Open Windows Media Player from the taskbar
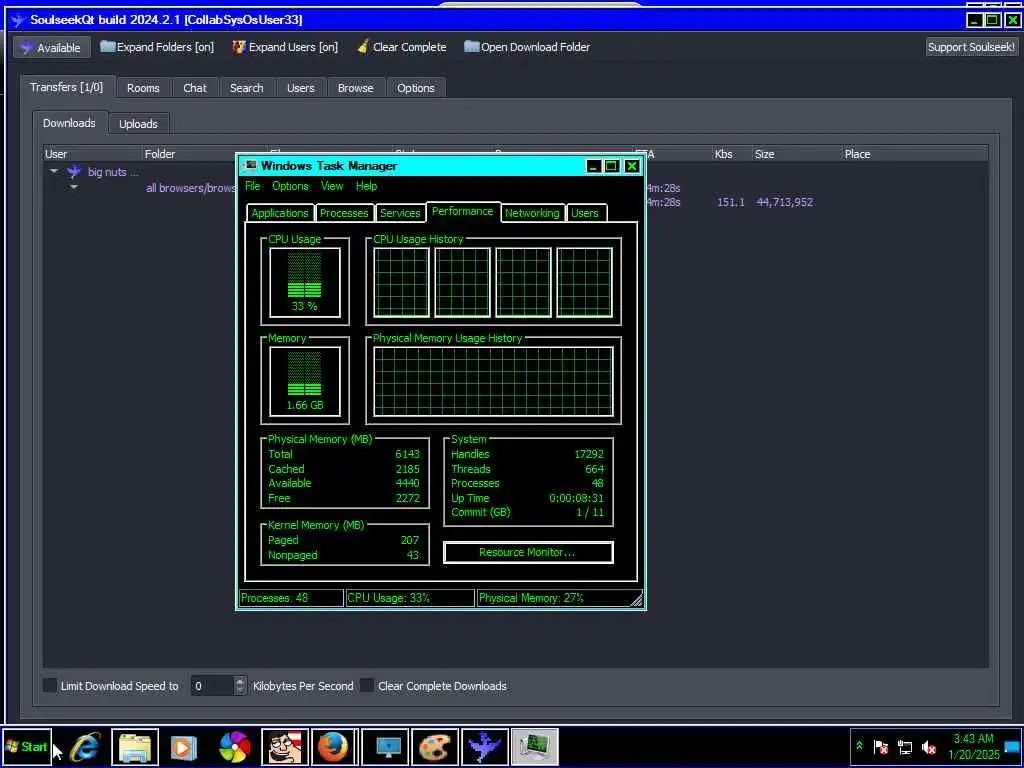The image size is (1024, 768). 184,746
